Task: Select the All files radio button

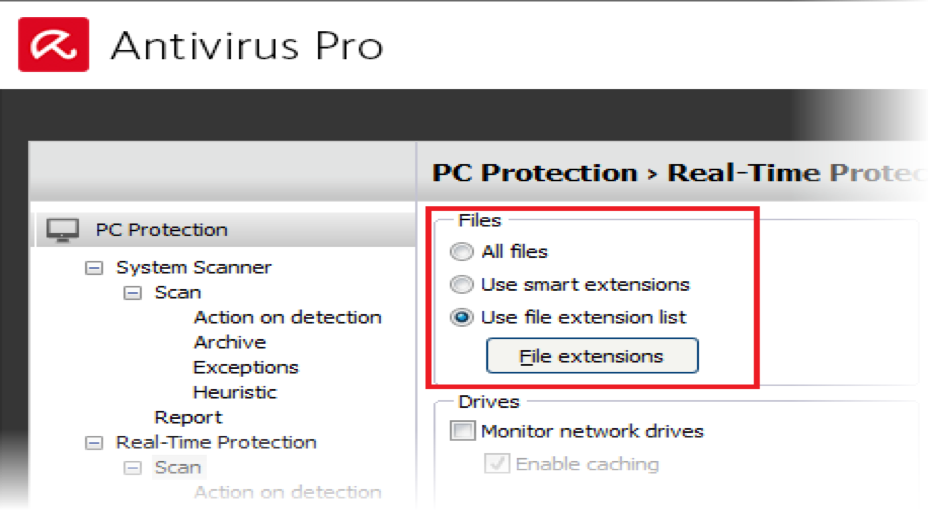Action: coord(461,252)
